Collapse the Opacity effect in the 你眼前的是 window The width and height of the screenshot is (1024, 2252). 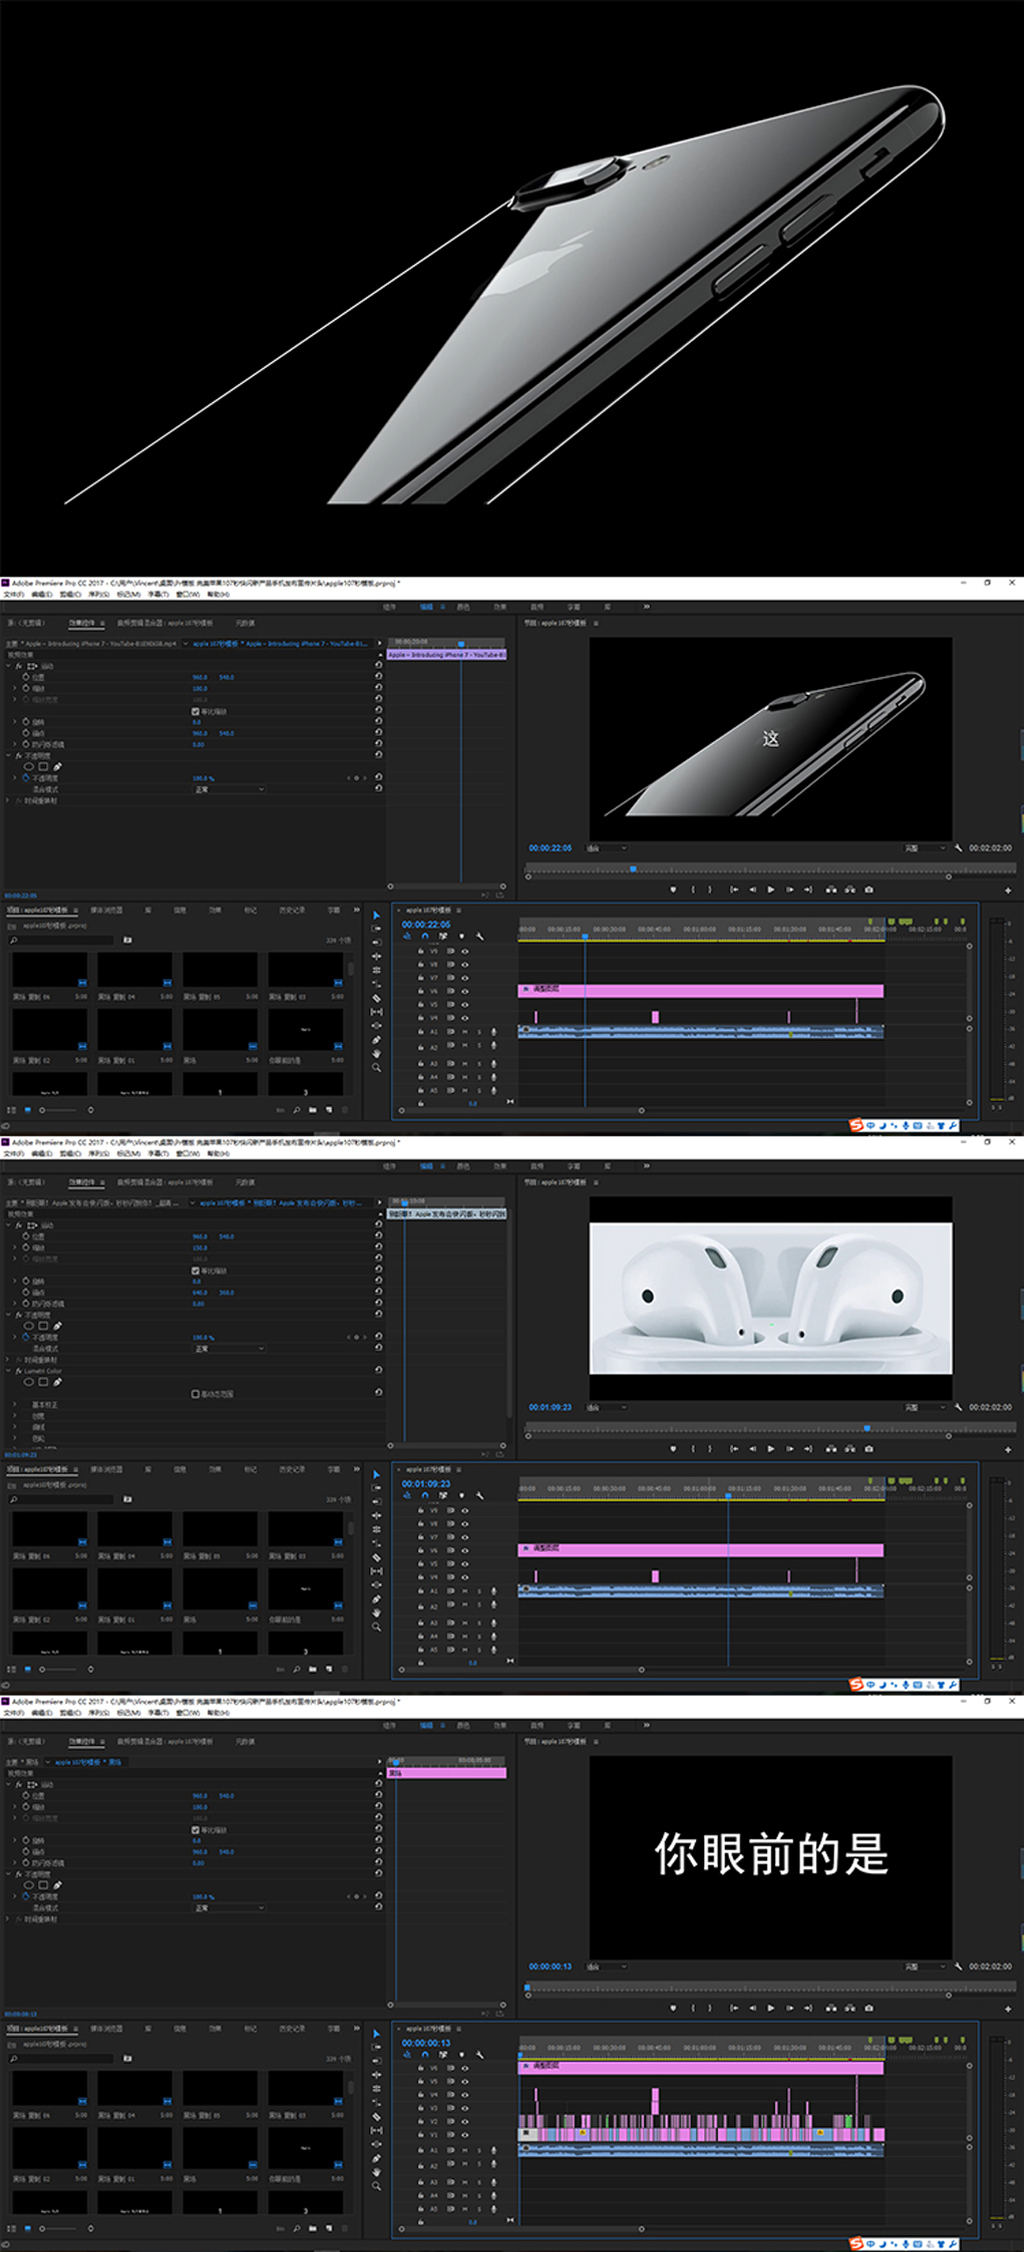tap(8, 1873)
